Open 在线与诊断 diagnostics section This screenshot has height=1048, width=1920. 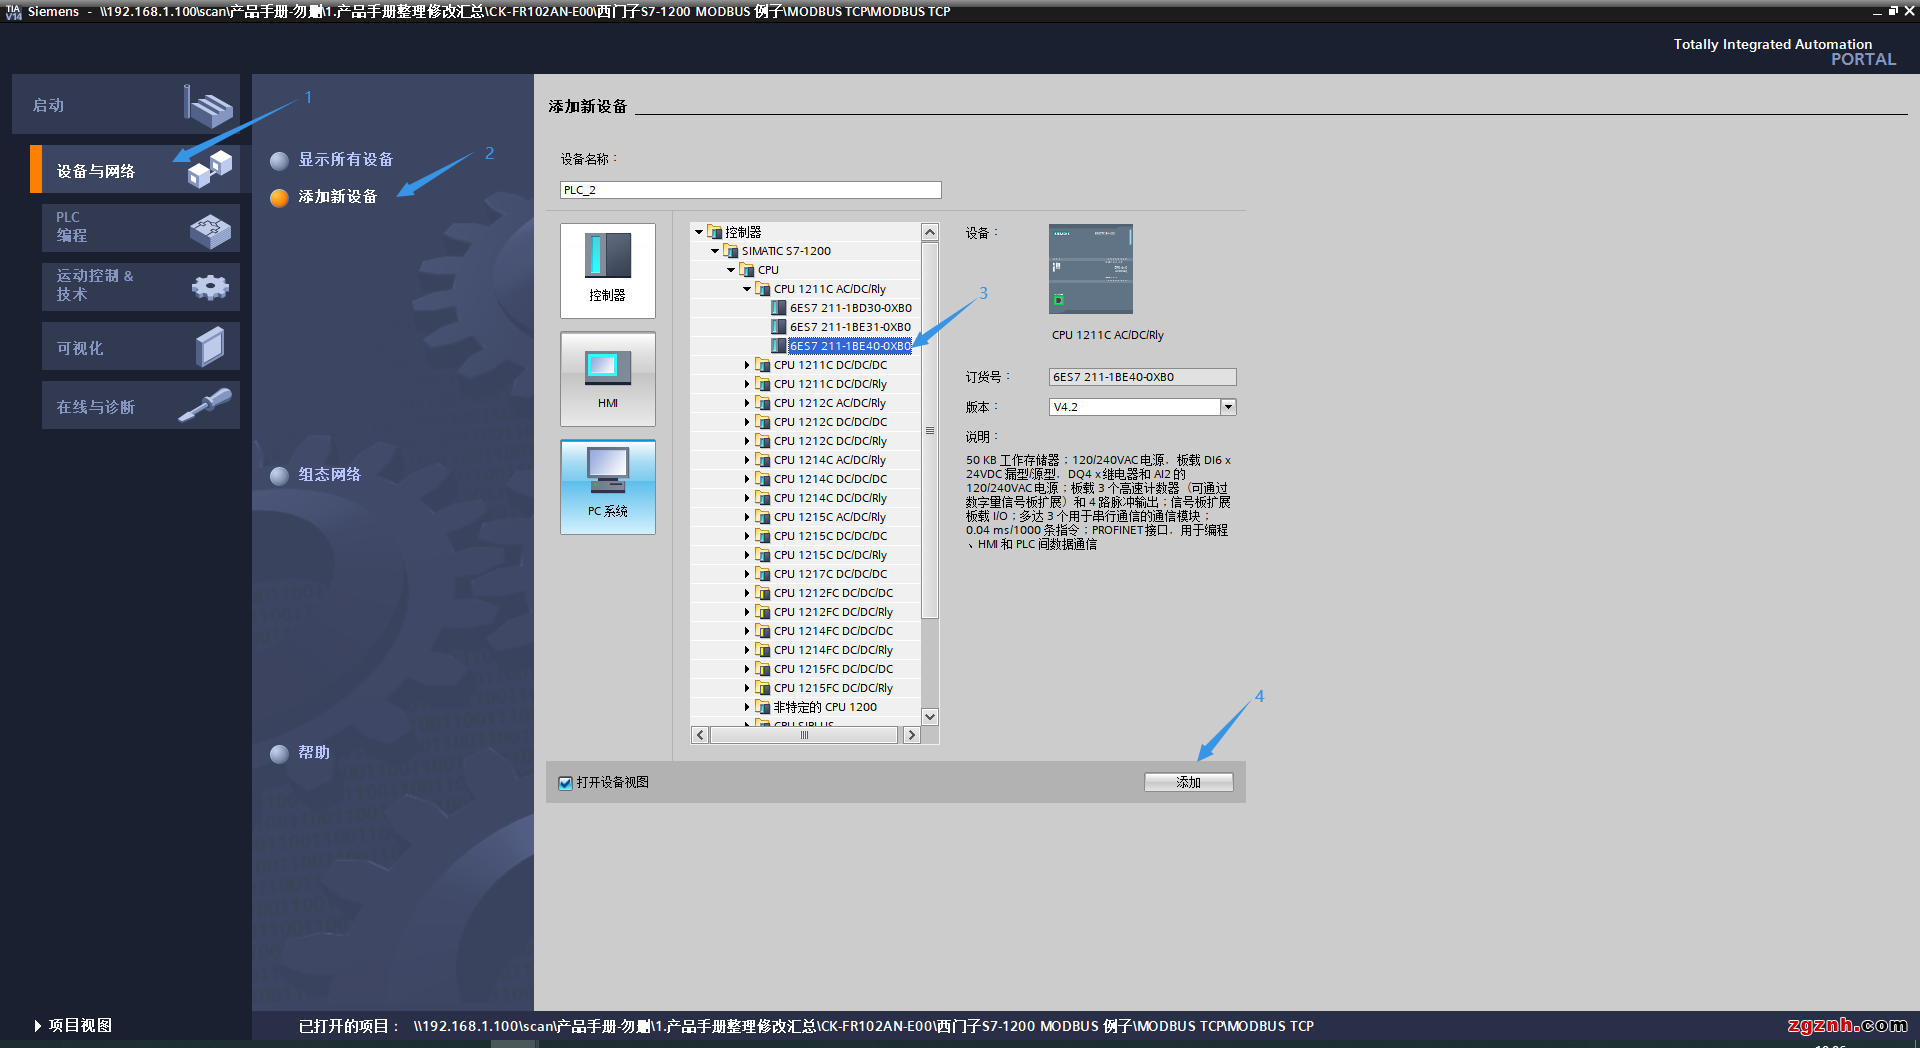point(140,406)
